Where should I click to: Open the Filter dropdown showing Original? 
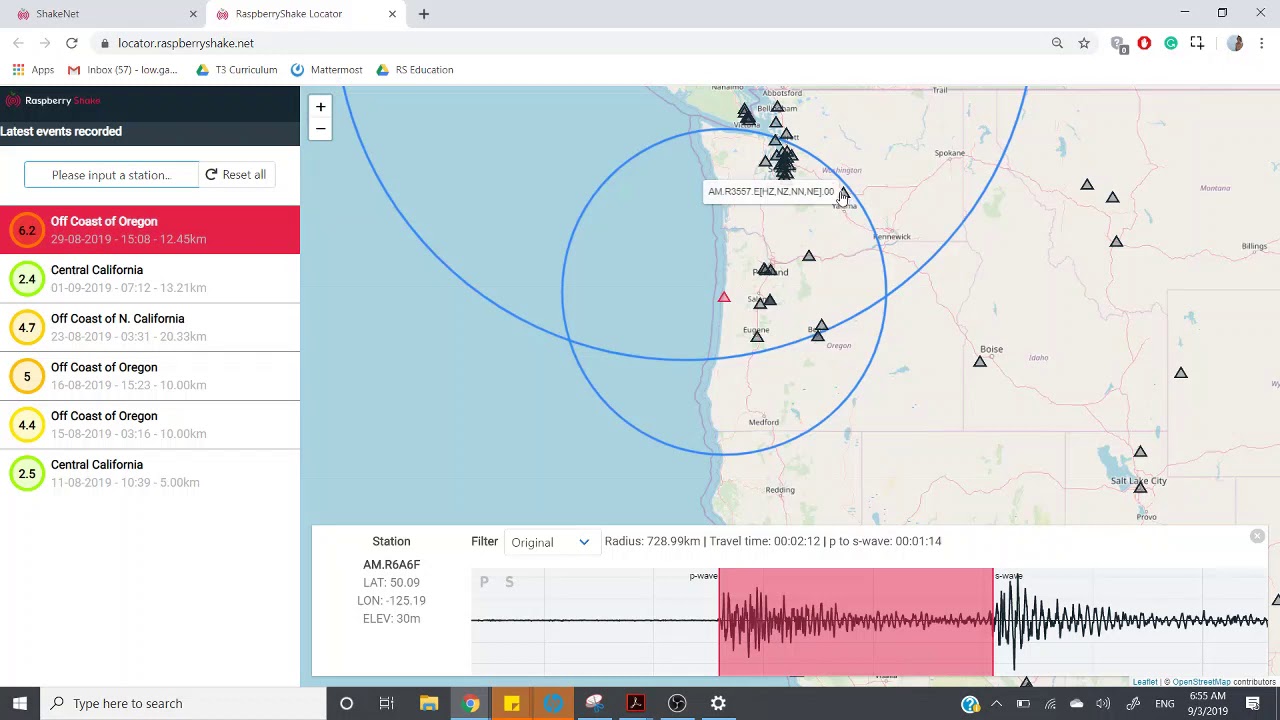(x=550, y=542)
